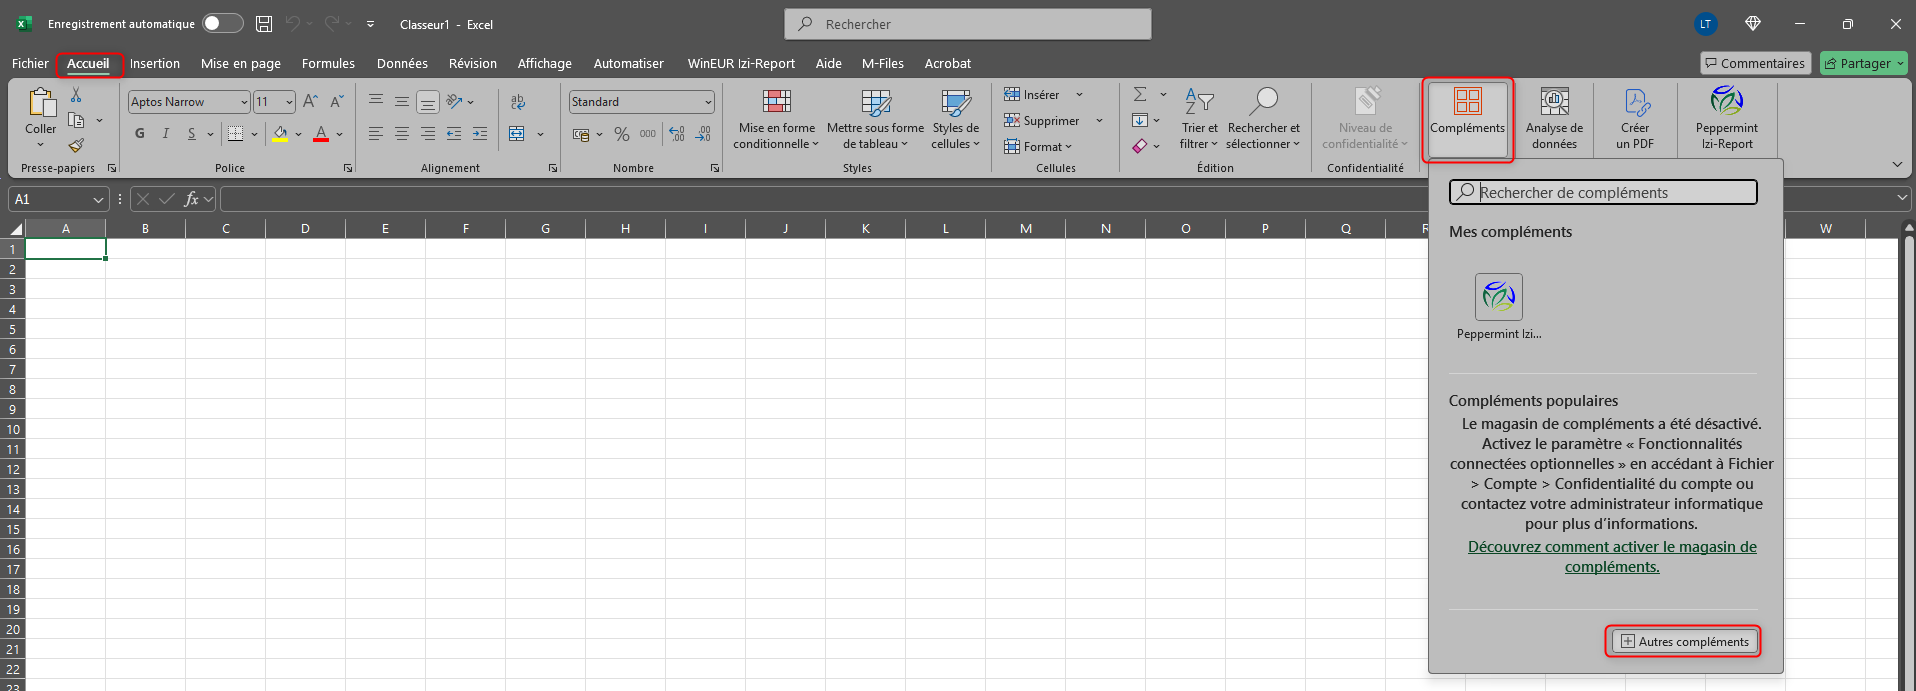Open Analyse de données

[x=1554, y=118]
